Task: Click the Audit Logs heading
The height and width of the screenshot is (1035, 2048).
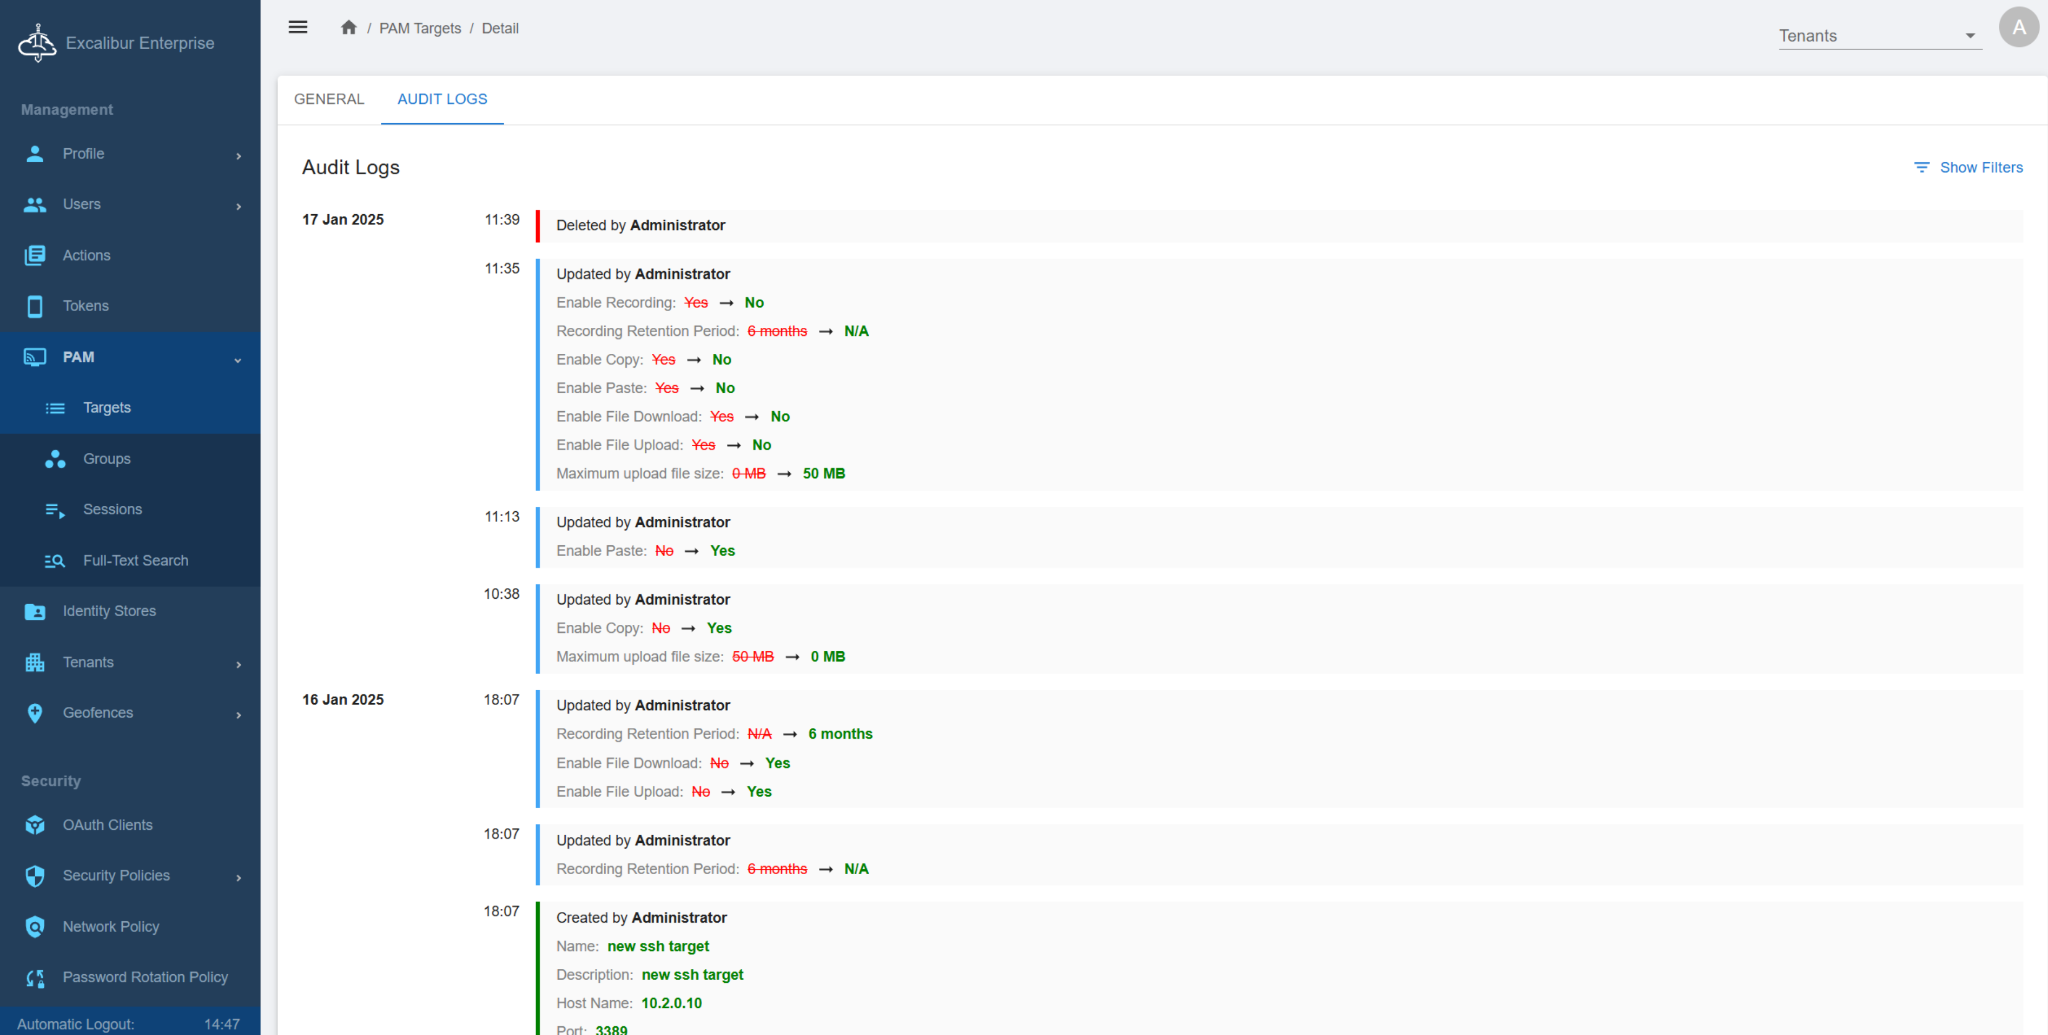Action: click(351, 167)
